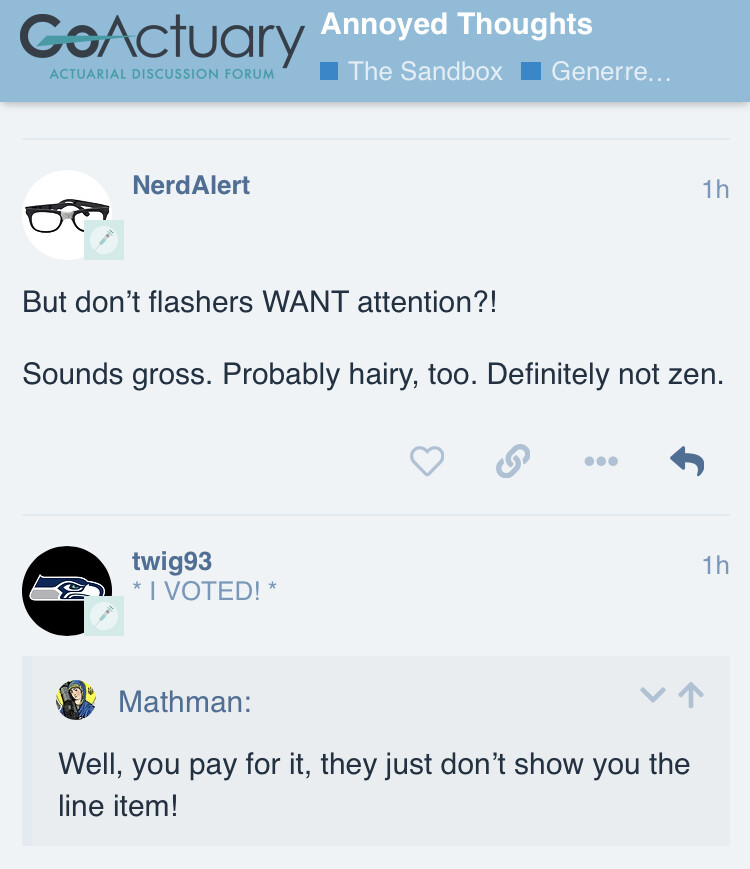The height and width of the screenshot is (869, 750).
Task: Click the 1h timestamp on NerdAlert's post
Action: tap(715, 189)
